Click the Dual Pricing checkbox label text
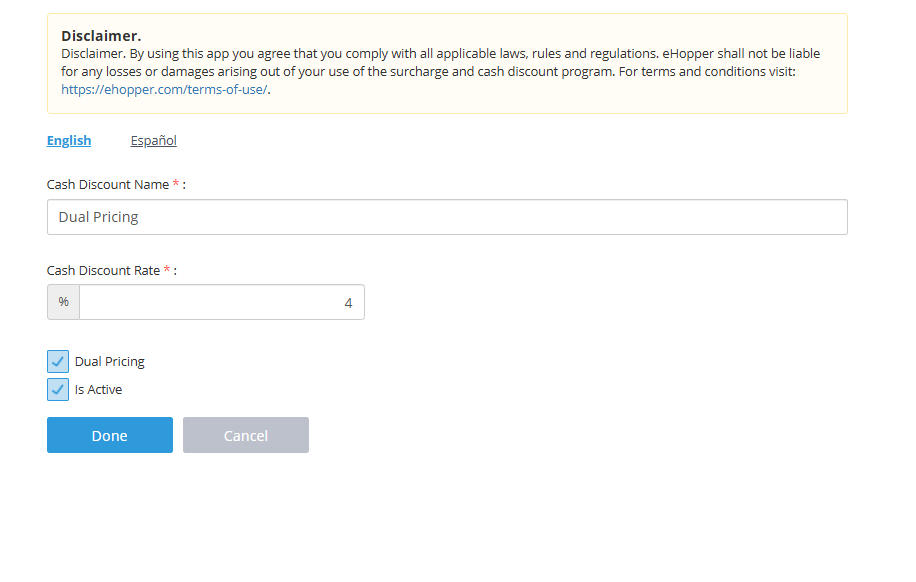Viewport: 916px width, 582px height. pyautogui.click(x=110, y=362)
